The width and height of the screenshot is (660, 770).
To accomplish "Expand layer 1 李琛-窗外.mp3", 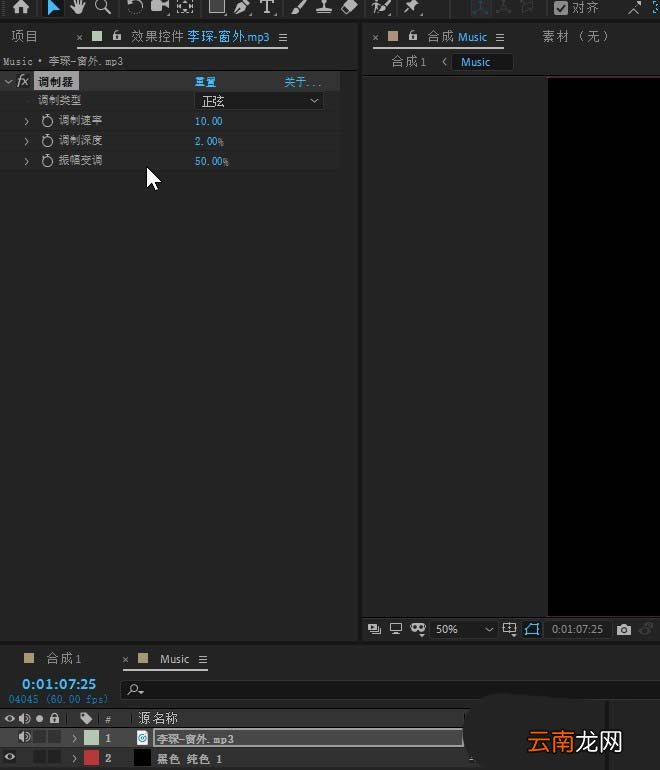I will pos(75,738).
